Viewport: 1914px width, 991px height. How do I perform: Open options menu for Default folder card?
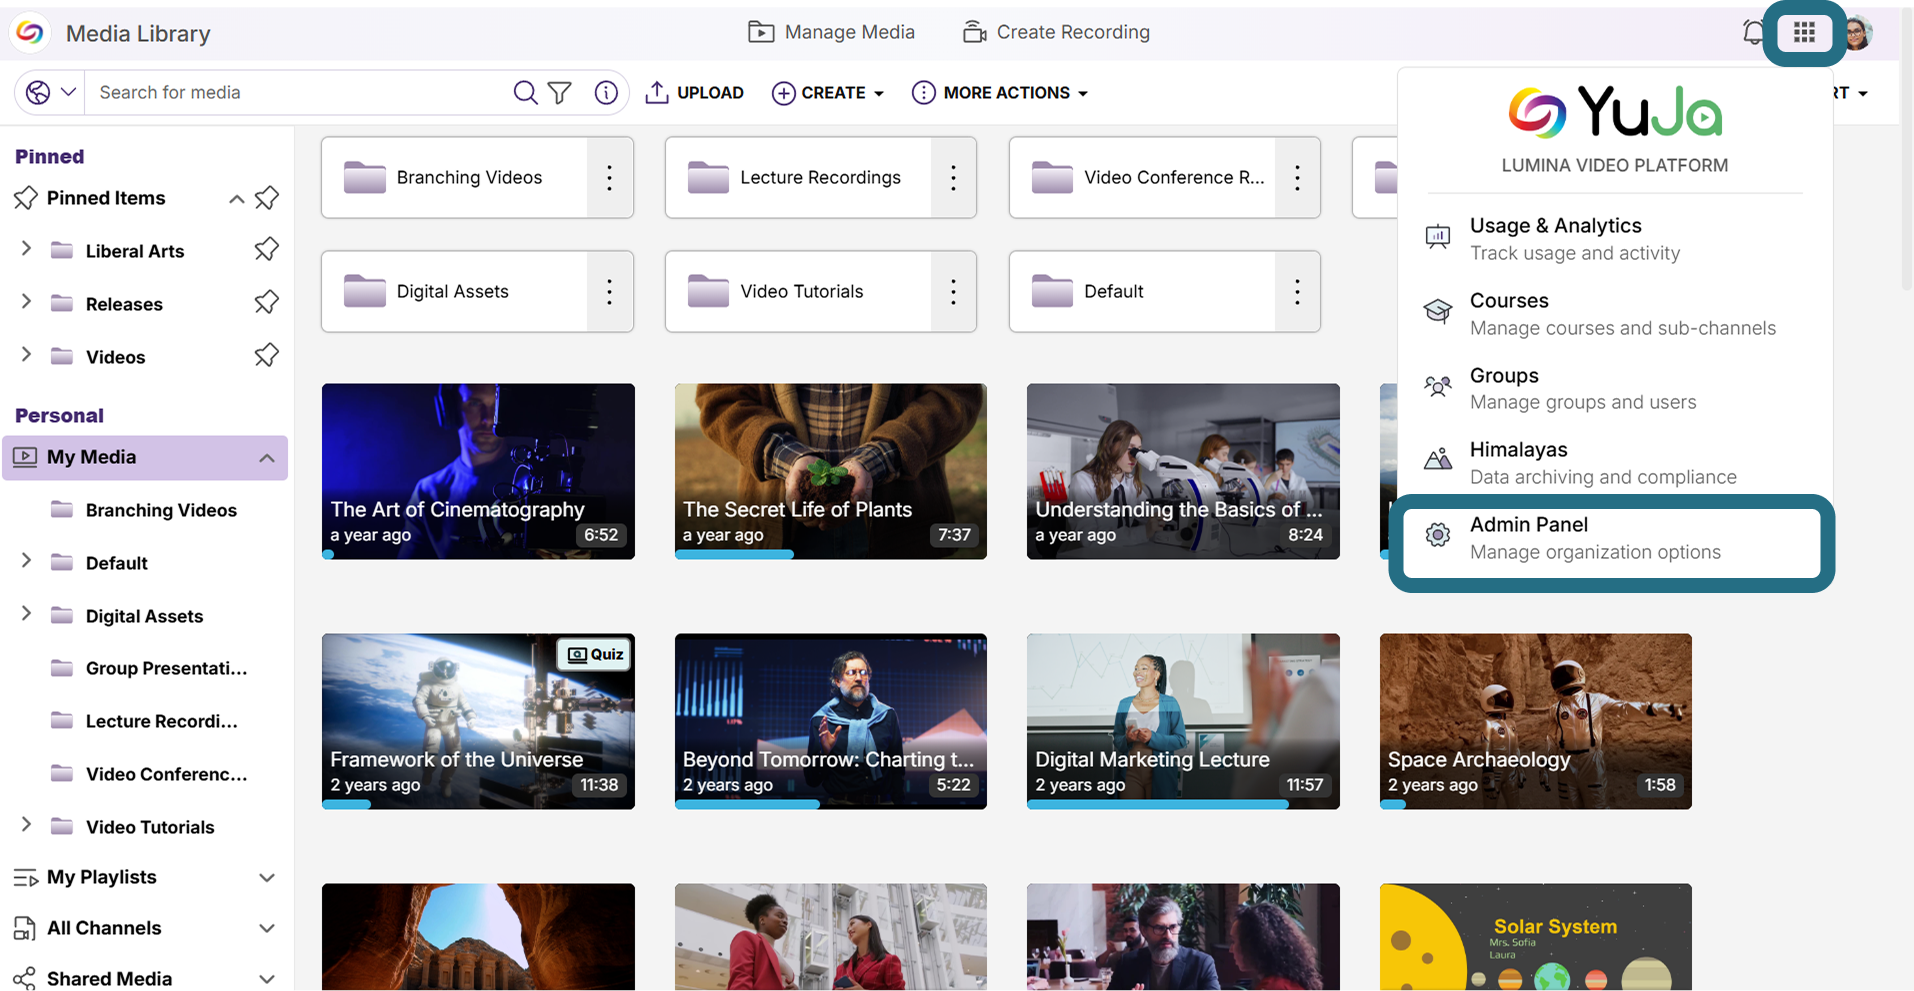(1297, 292)
